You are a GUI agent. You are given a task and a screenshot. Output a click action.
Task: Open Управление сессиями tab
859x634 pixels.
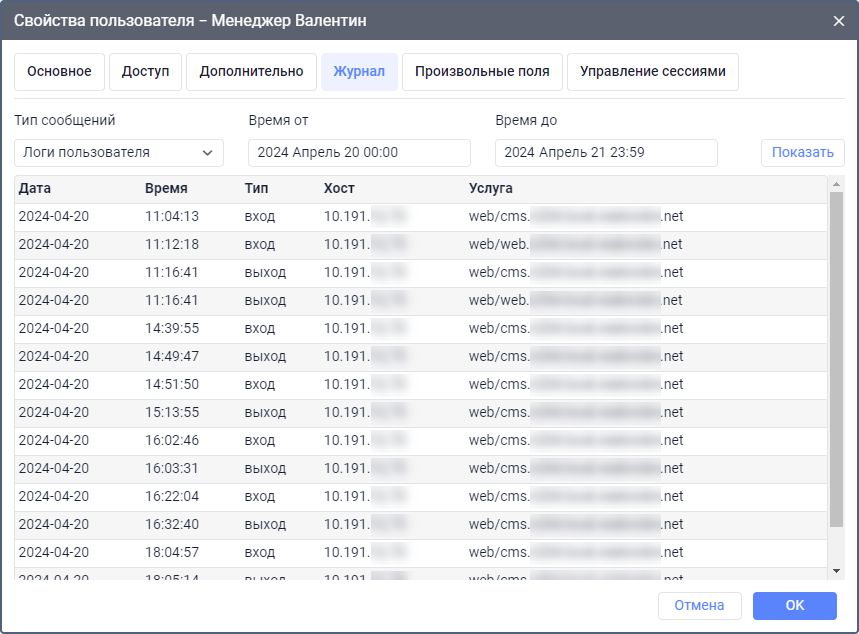click(x=652, y=72)
